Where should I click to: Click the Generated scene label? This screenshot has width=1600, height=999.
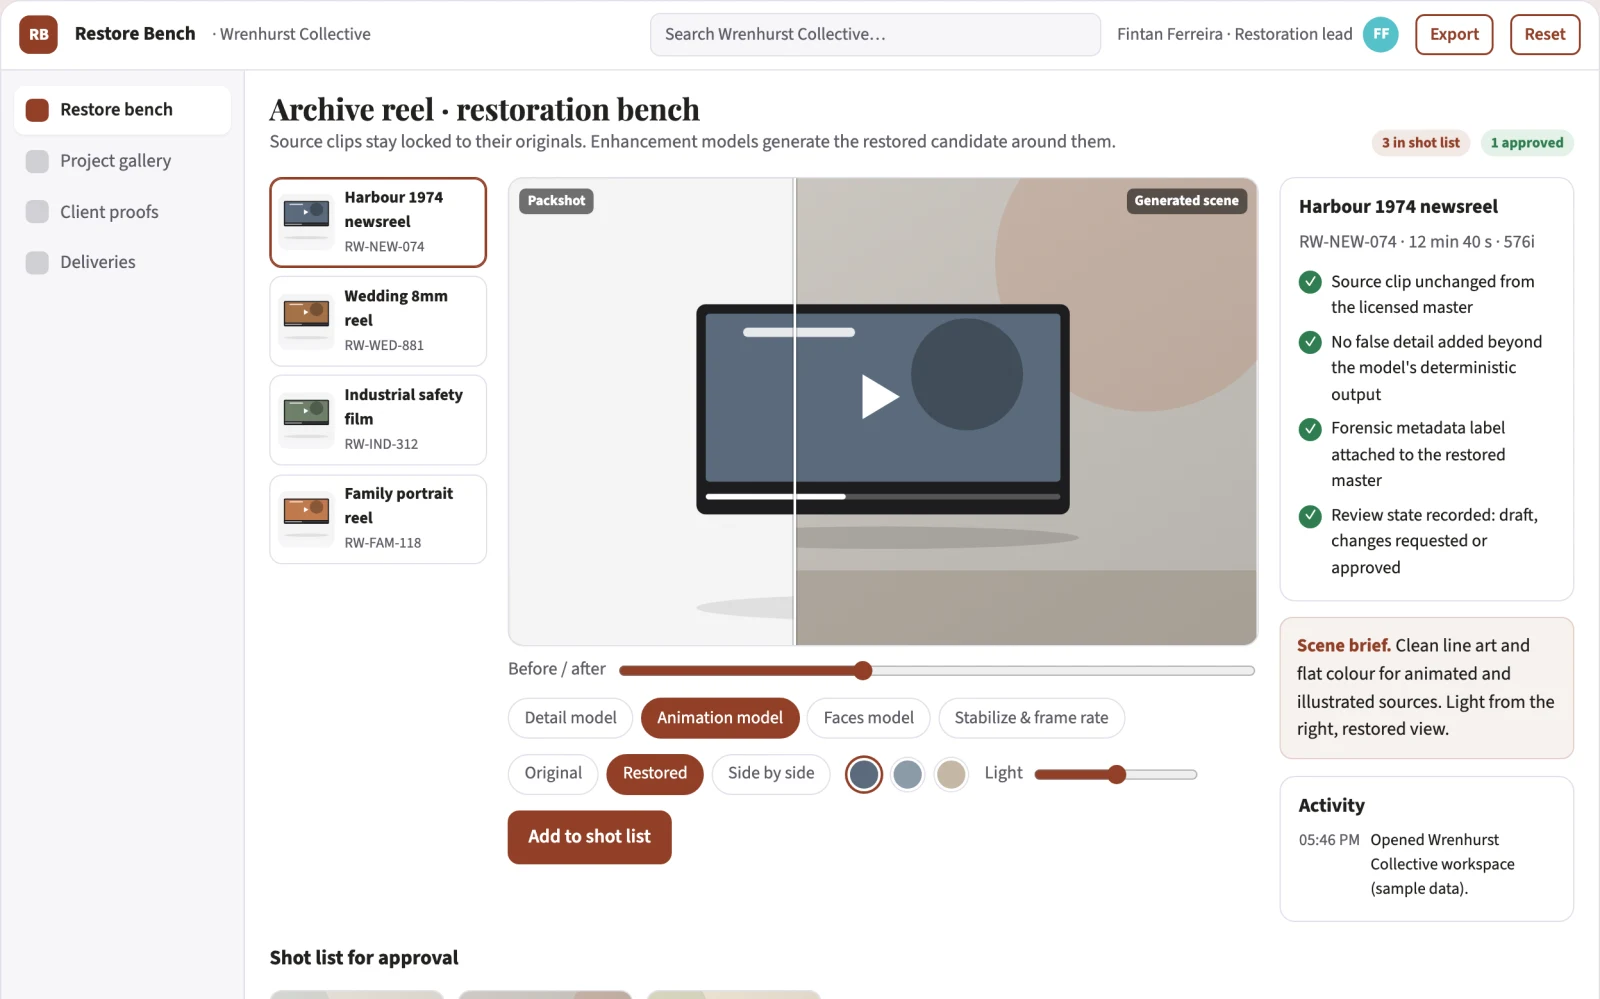[x=1186, y=201]
